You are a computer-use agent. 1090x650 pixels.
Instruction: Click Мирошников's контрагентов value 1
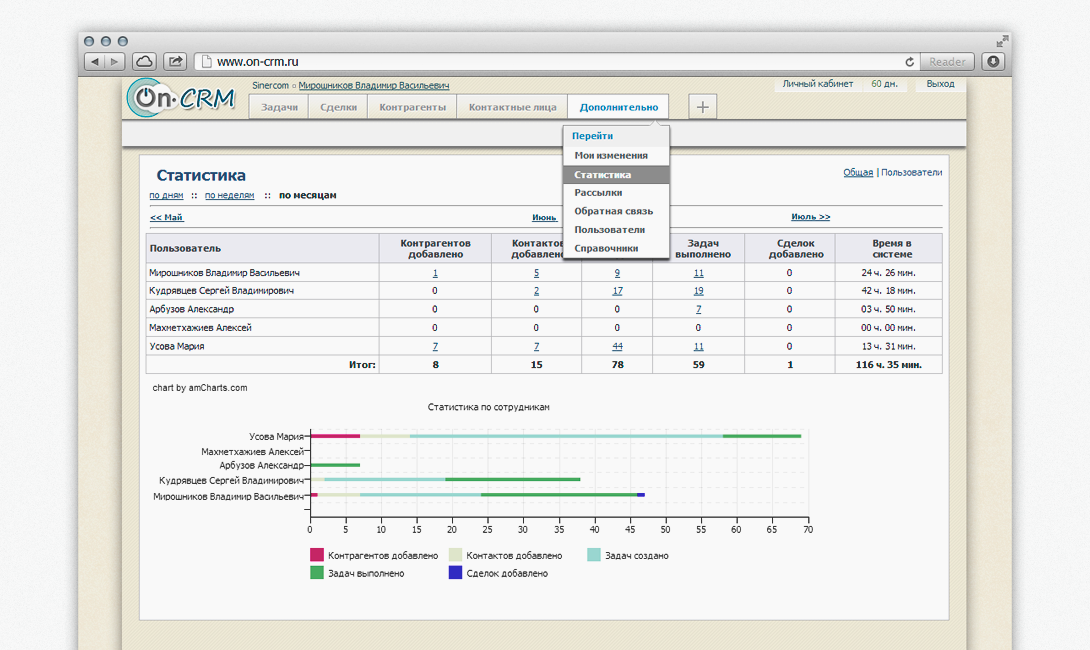[435, 273]
